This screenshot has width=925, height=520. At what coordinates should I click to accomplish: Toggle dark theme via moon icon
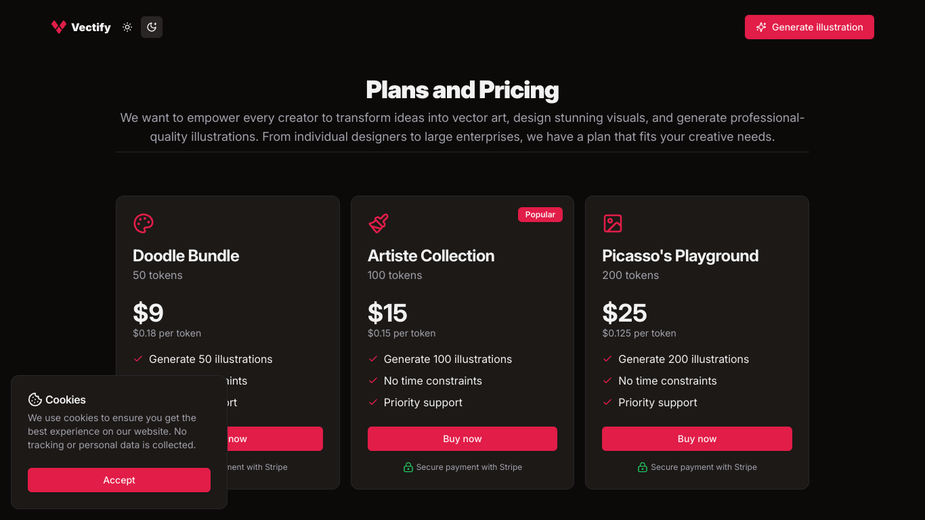152,27
